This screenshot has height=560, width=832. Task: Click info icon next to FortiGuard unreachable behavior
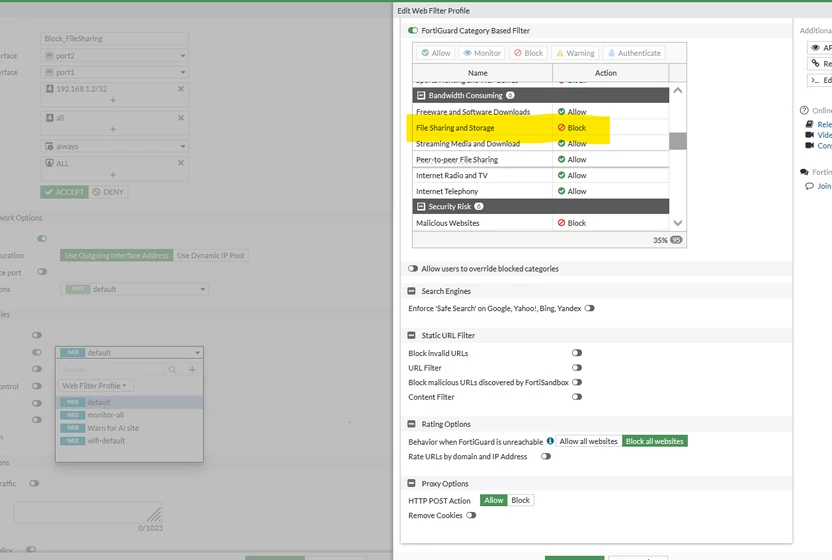point(550,441)
